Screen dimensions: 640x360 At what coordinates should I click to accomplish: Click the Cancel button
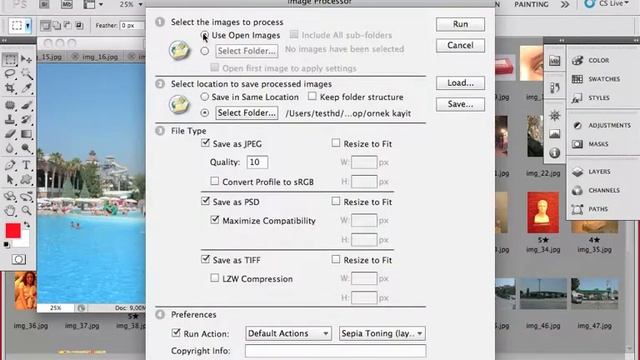[x=460, y=45]
